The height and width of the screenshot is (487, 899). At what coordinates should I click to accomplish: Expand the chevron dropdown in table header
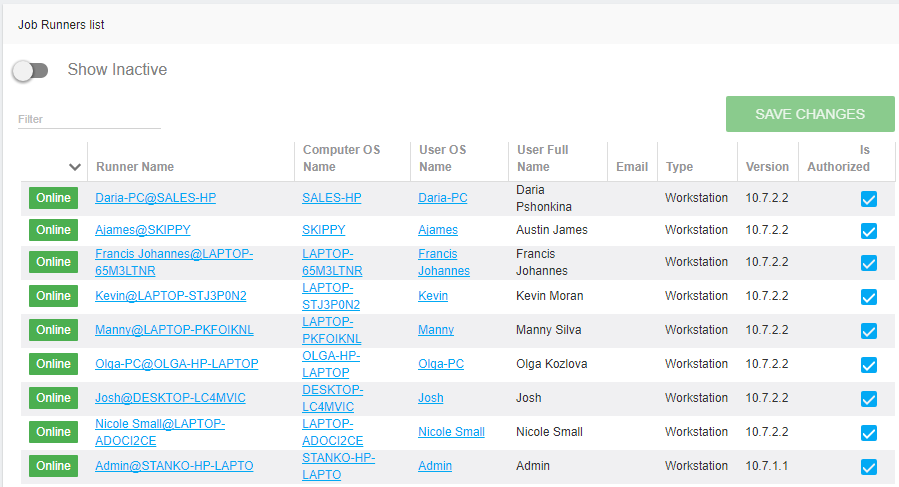(x=74, y=167)
